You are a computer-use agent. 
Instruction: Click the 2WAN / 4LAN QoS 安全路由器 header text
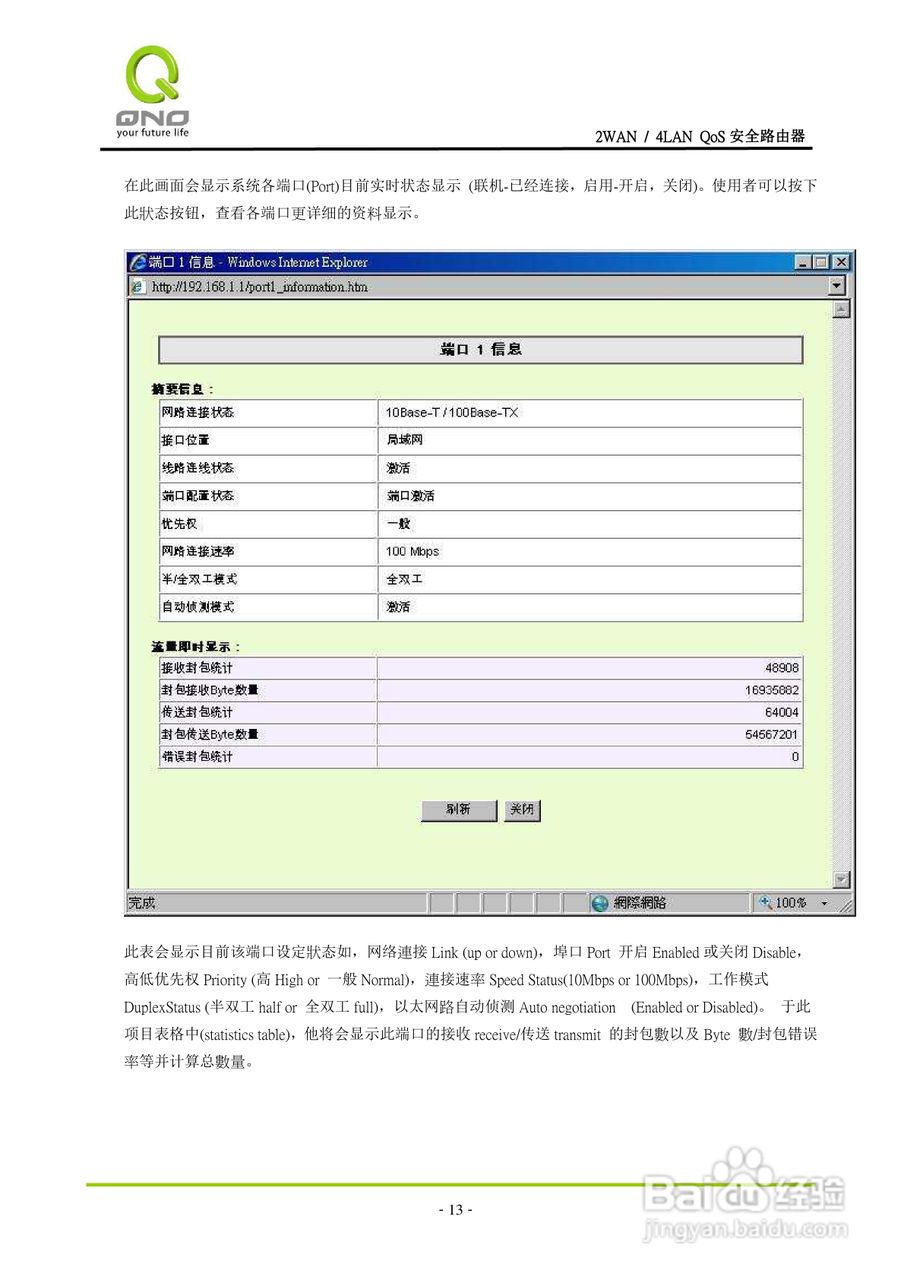(x=700, y=137)
